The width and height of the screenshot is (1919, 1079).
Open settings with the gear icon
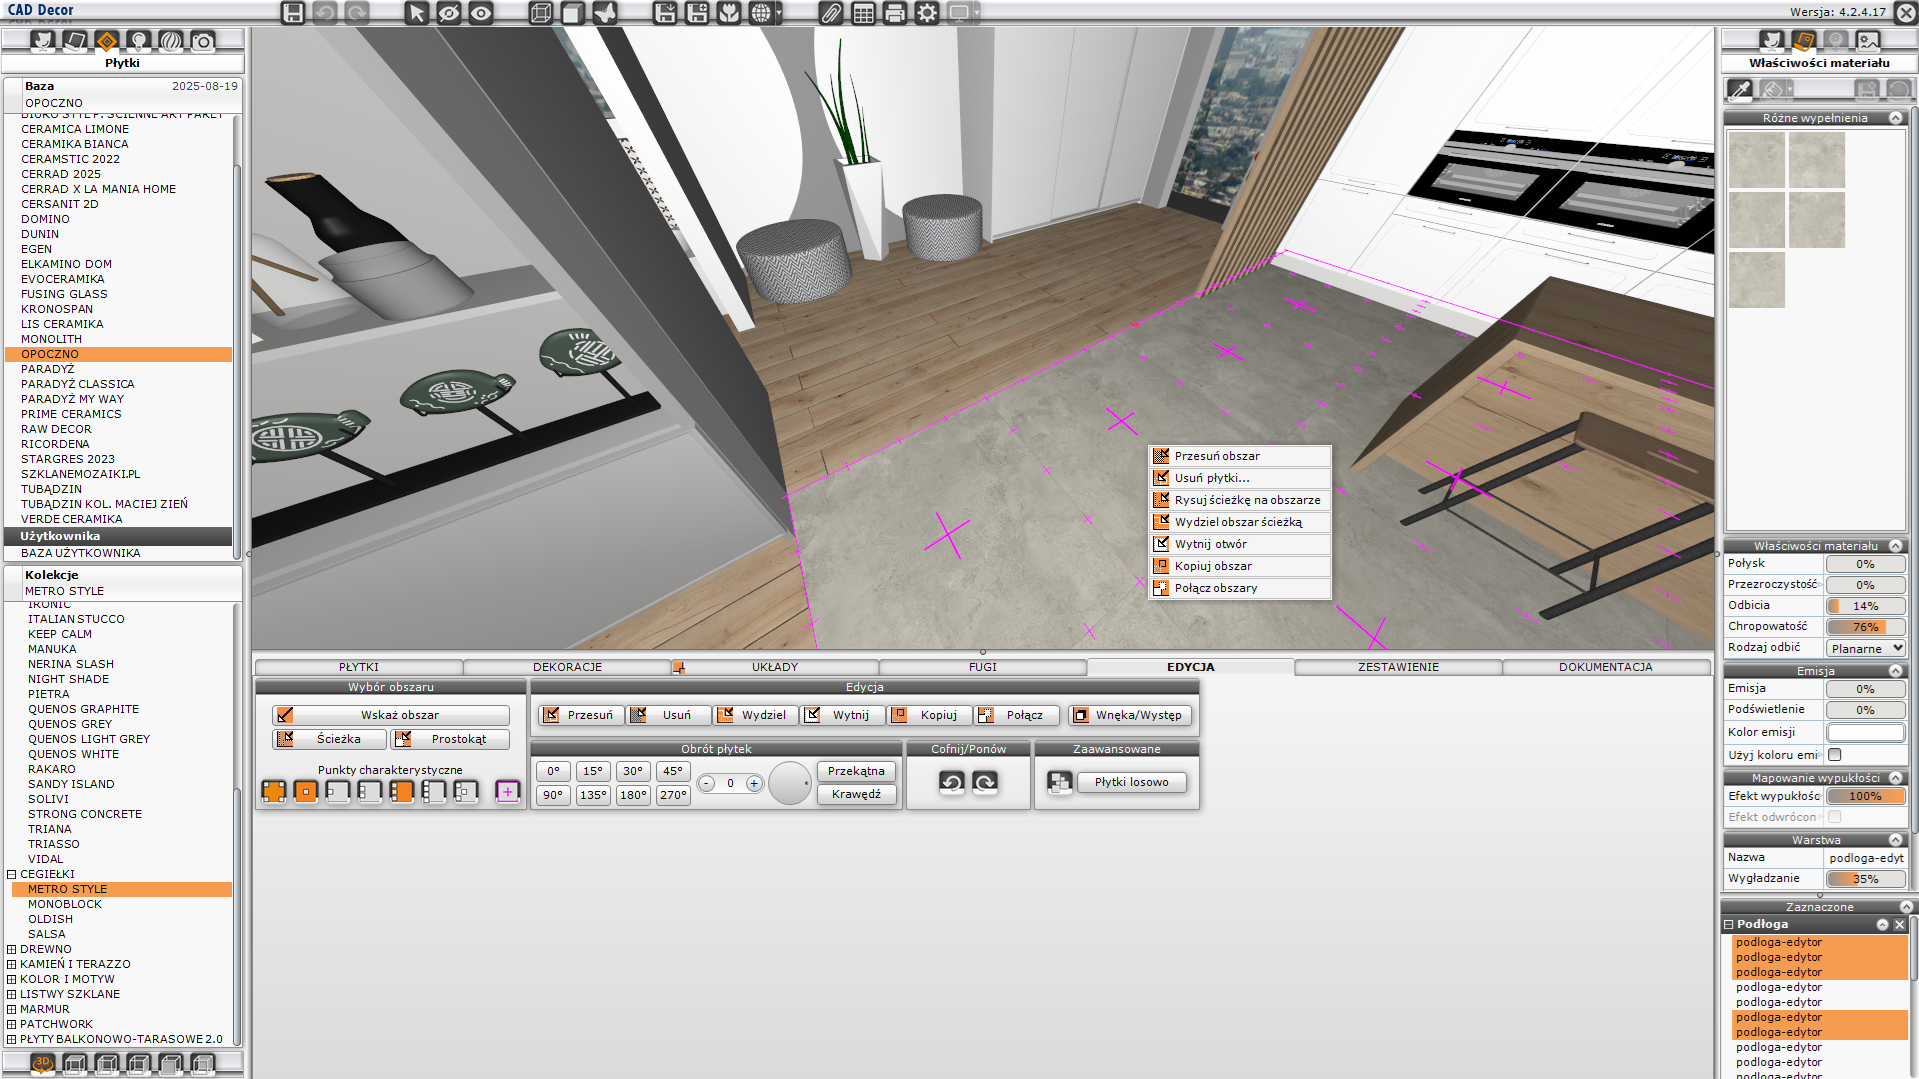click(927, 13)
